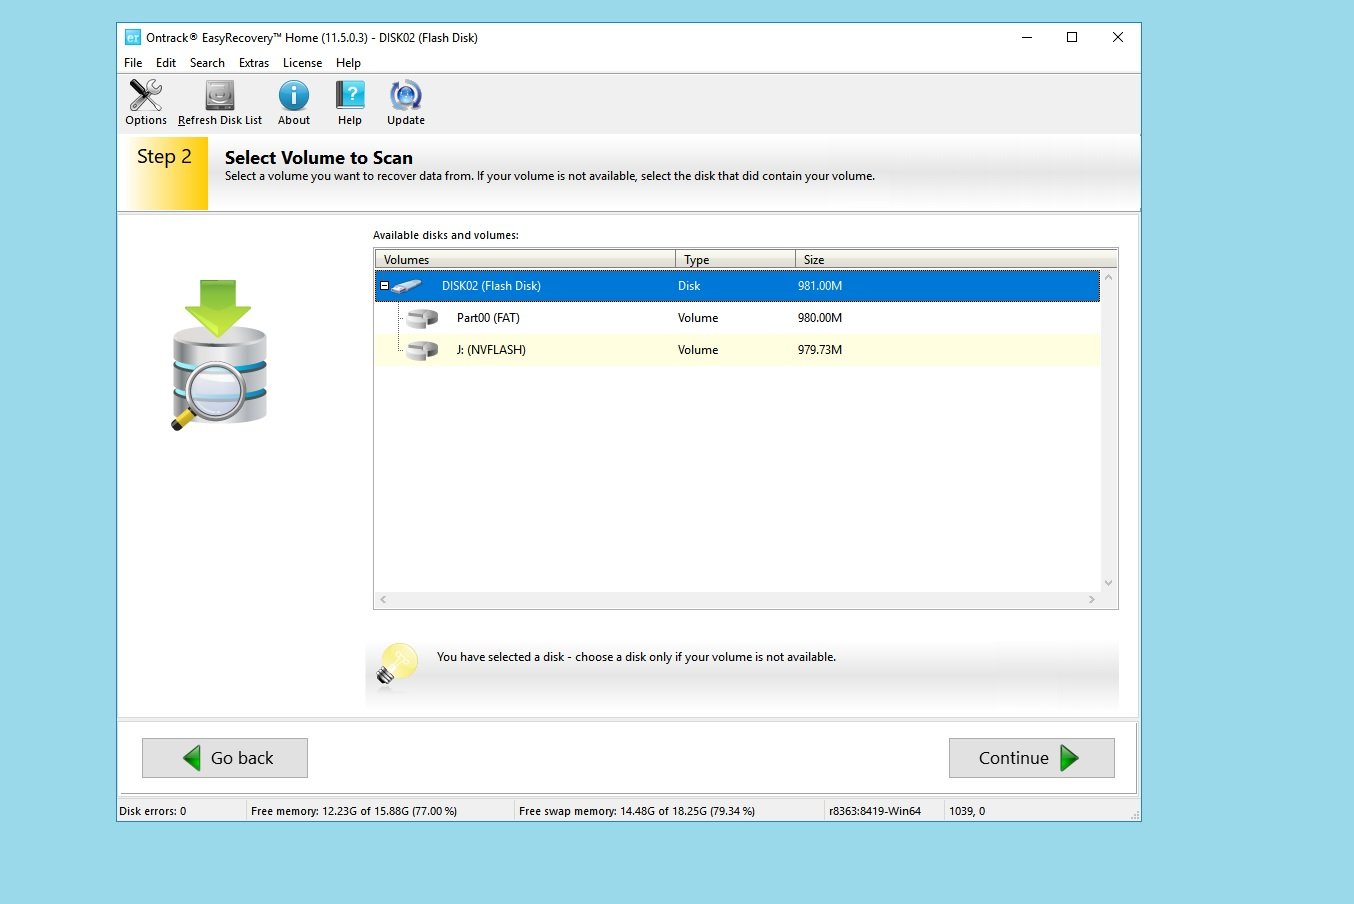The width and height of the screenshot is (1354, 904).
Task: Click the Refresh Disk List icon
Action: 220,95
